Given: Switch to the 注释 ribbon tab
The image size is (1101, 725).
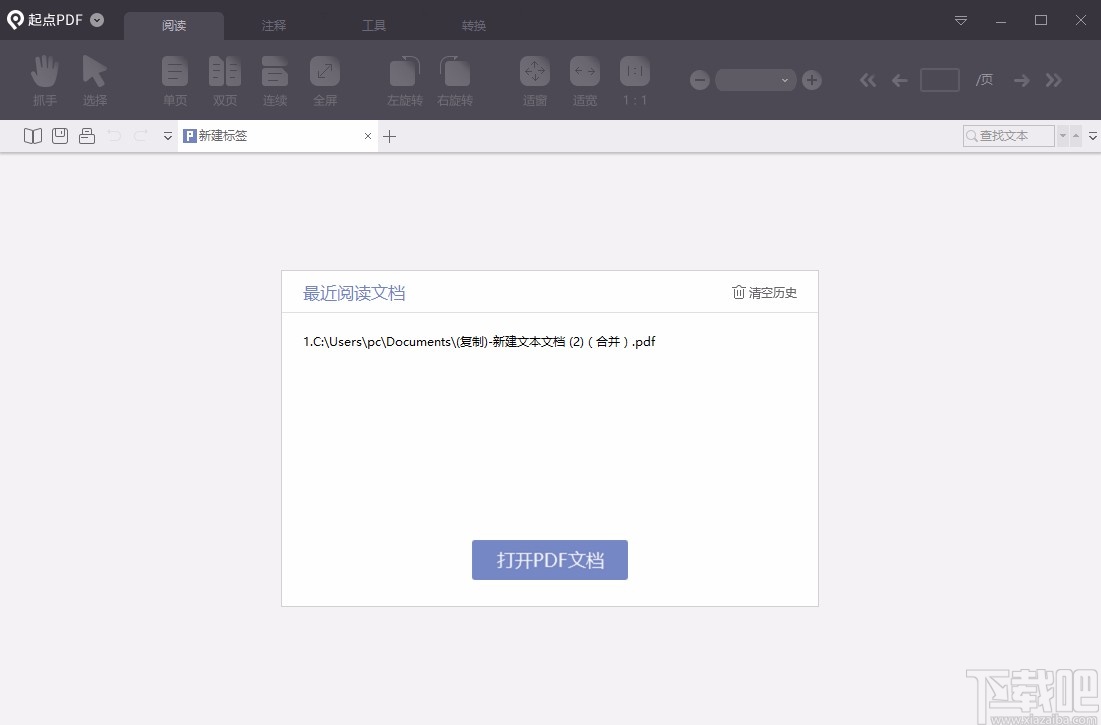Looking at the screenshot, I should click(x=274, y=24).
